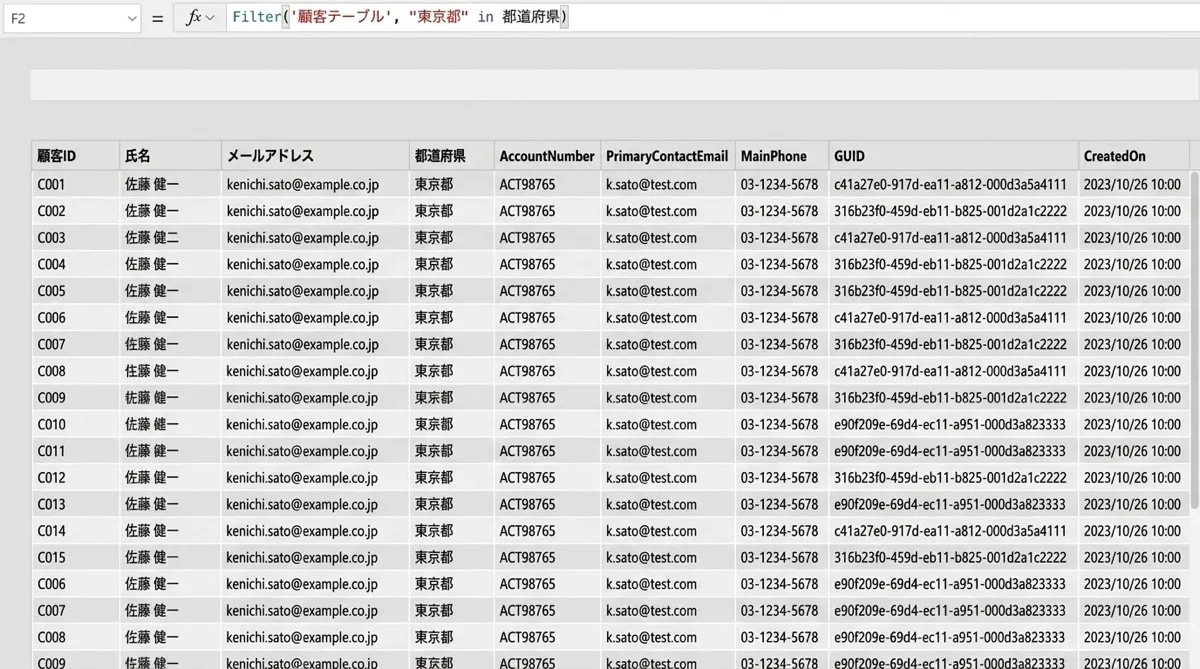This screenshot has height=669, width=1200.
Task: Select the 都道府県 column header
Action: click(452, 156)
